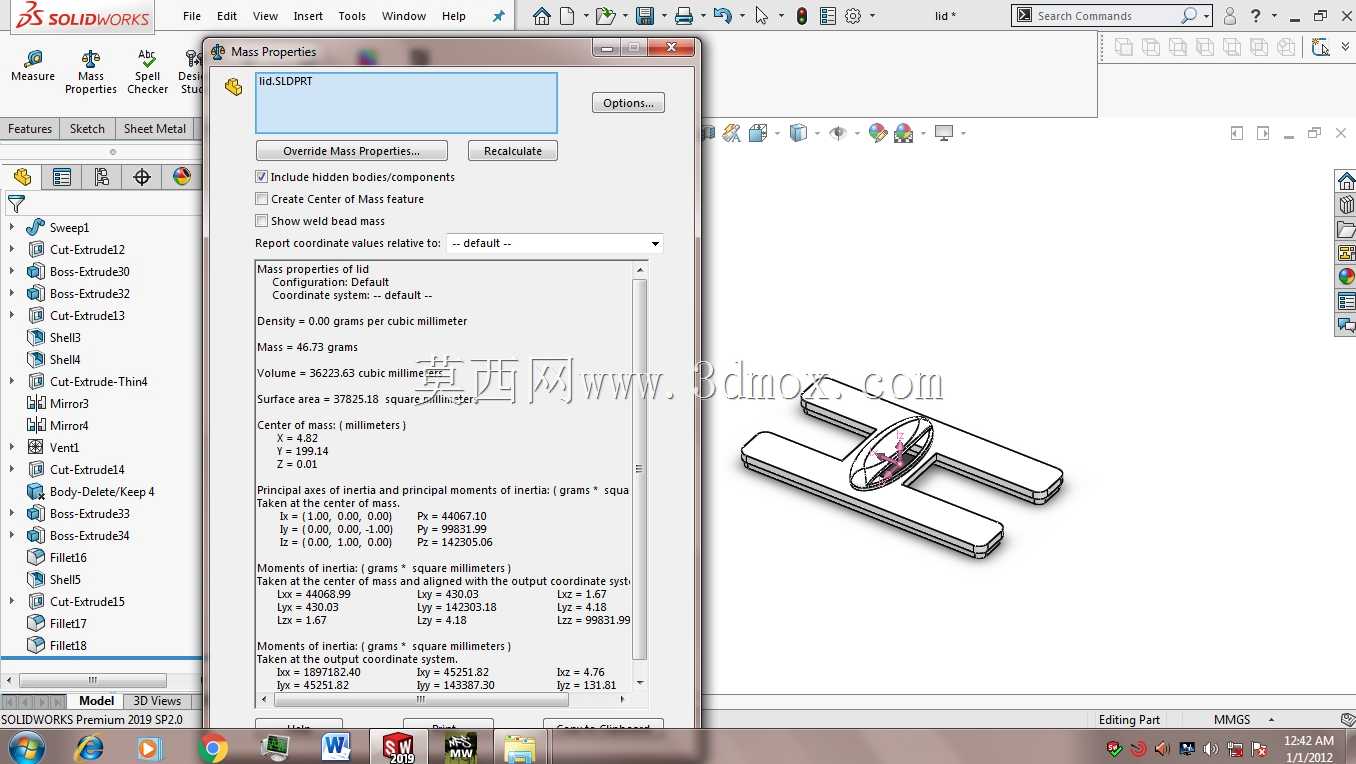
Task: Switch to the 3D Views tab
Action: click(x=157, y=701)
